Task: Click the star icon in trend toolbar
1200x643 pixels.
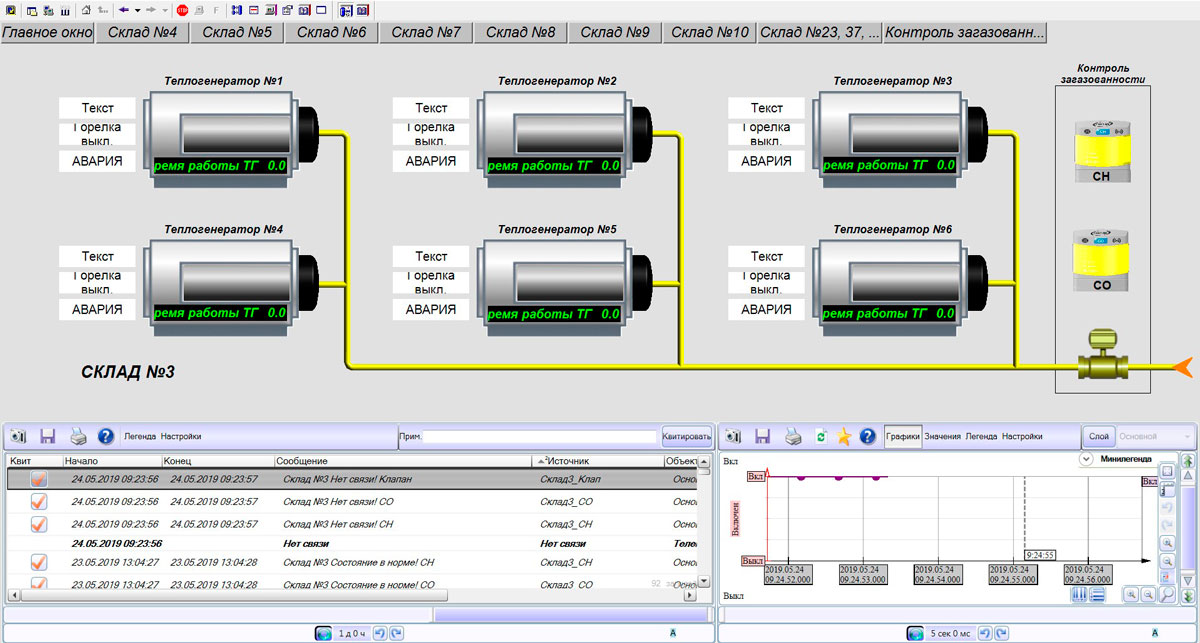Action: point(844,436)
